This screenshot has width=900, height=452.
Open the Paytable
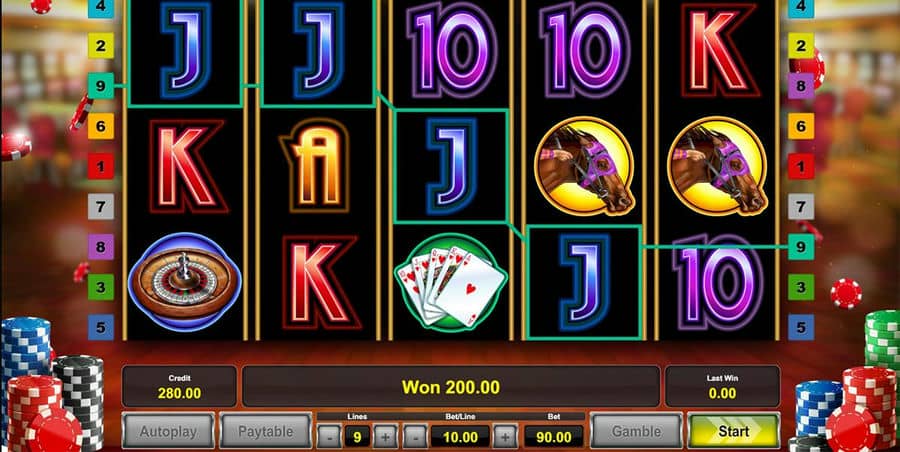266,431
